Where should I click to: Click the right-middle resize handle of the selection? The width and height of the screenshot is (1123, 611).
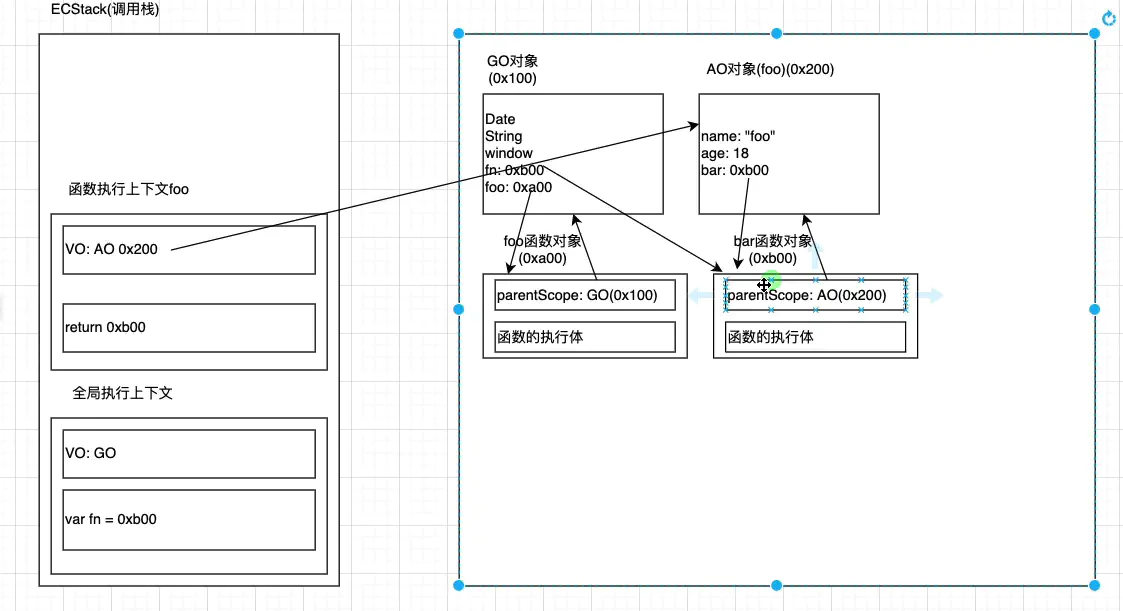tap(1094, 310)
